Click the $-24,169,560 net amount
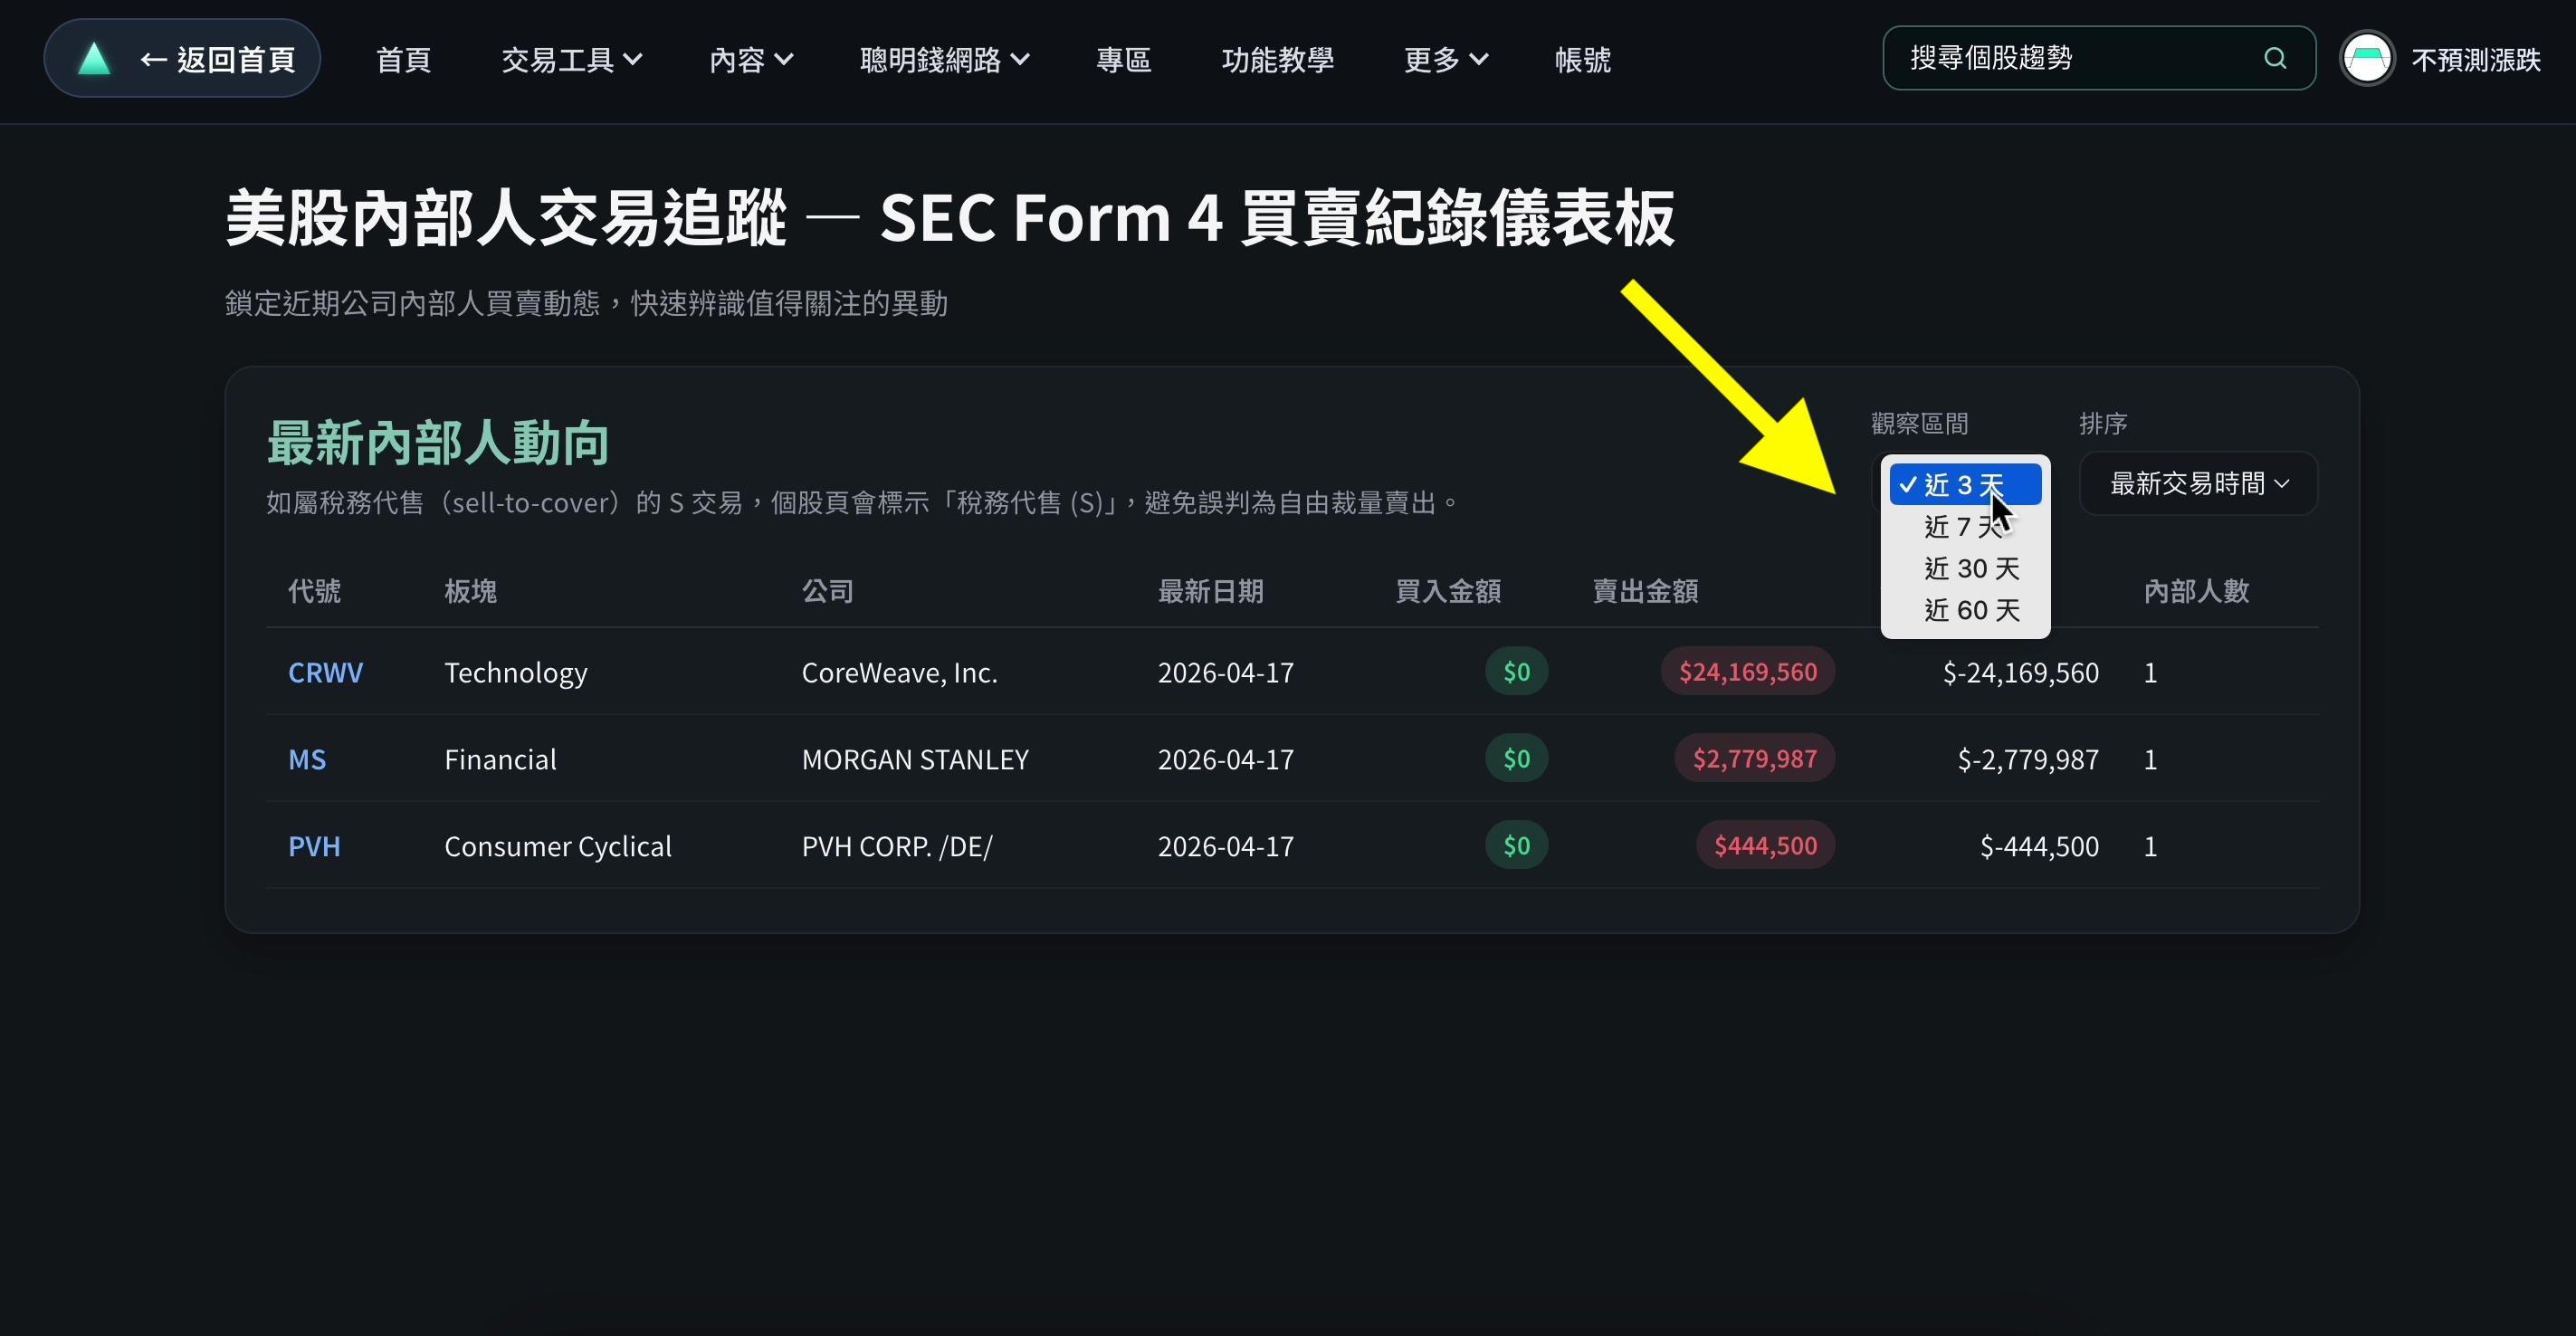The height and width of the screenshot is (1336, 2576). click(2020, 672)
